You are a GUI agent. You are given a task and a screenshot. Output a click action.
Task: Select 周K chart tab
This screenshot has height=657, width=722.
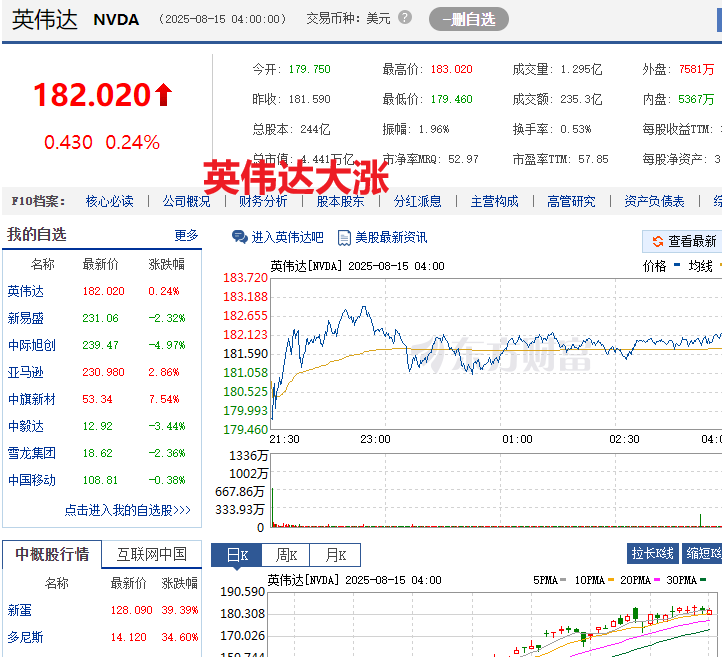[286, 555]
